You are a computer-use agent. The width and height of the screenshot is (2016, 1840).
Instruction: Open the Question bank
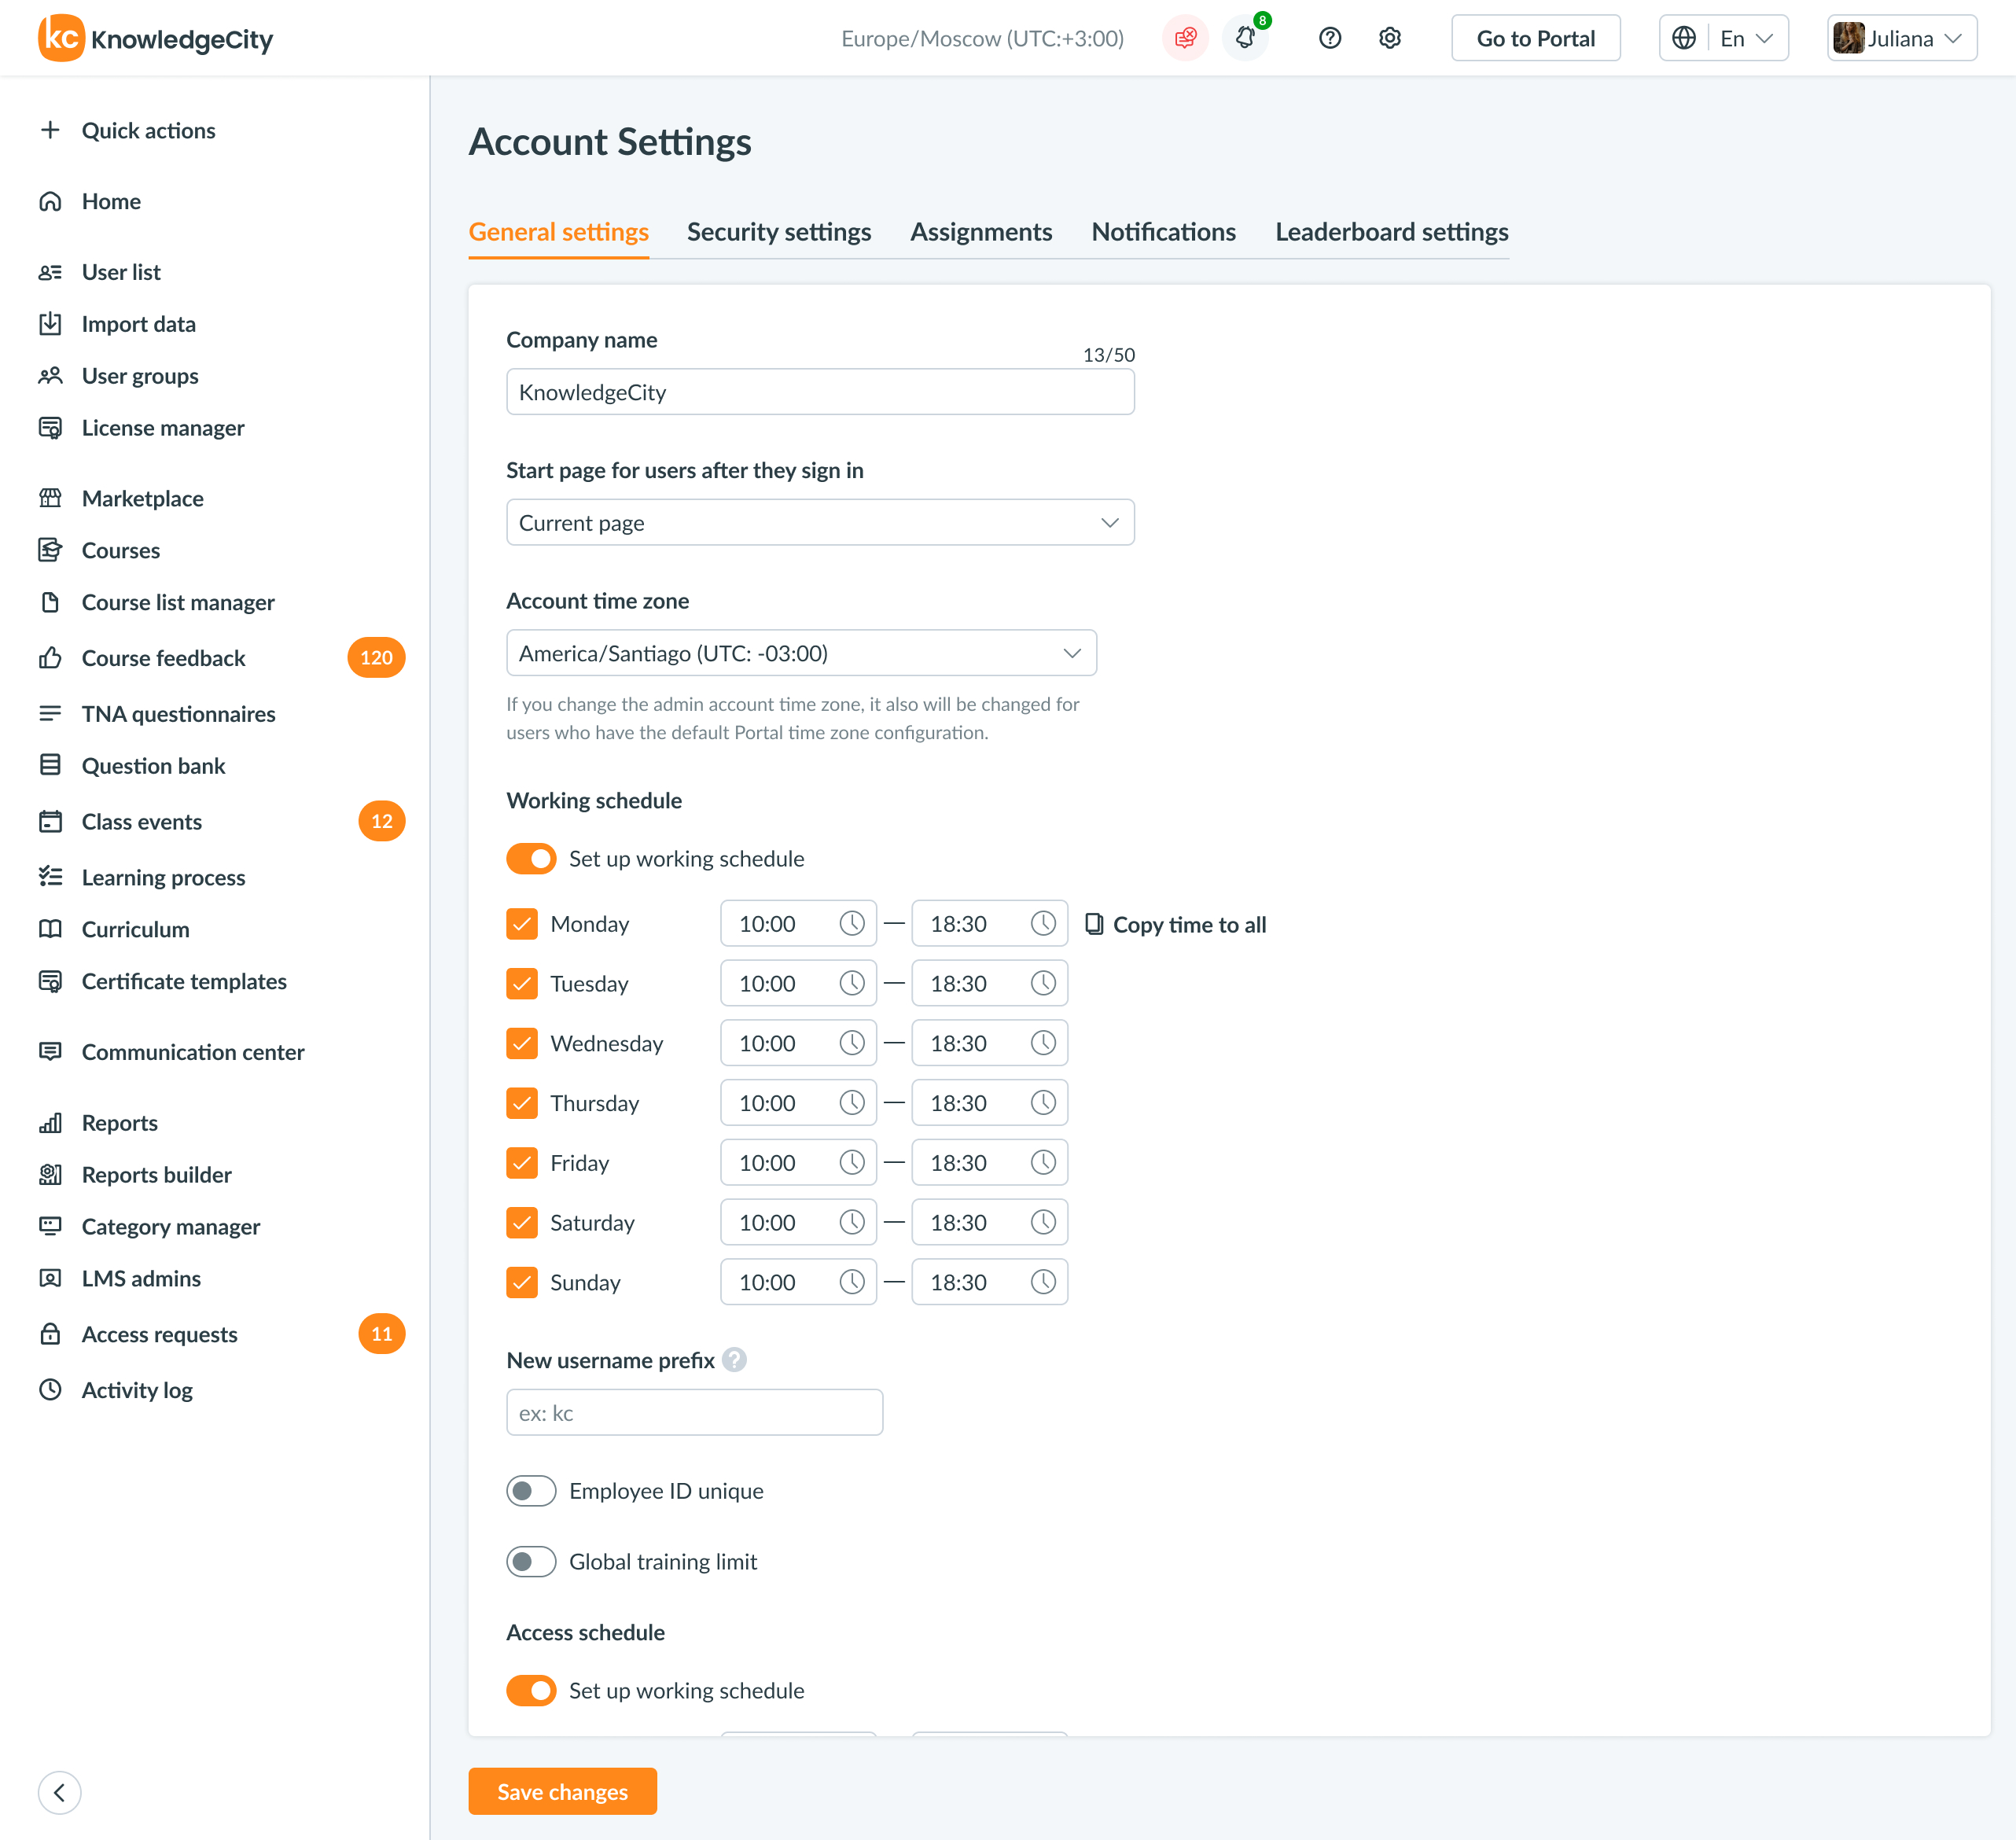152,765
